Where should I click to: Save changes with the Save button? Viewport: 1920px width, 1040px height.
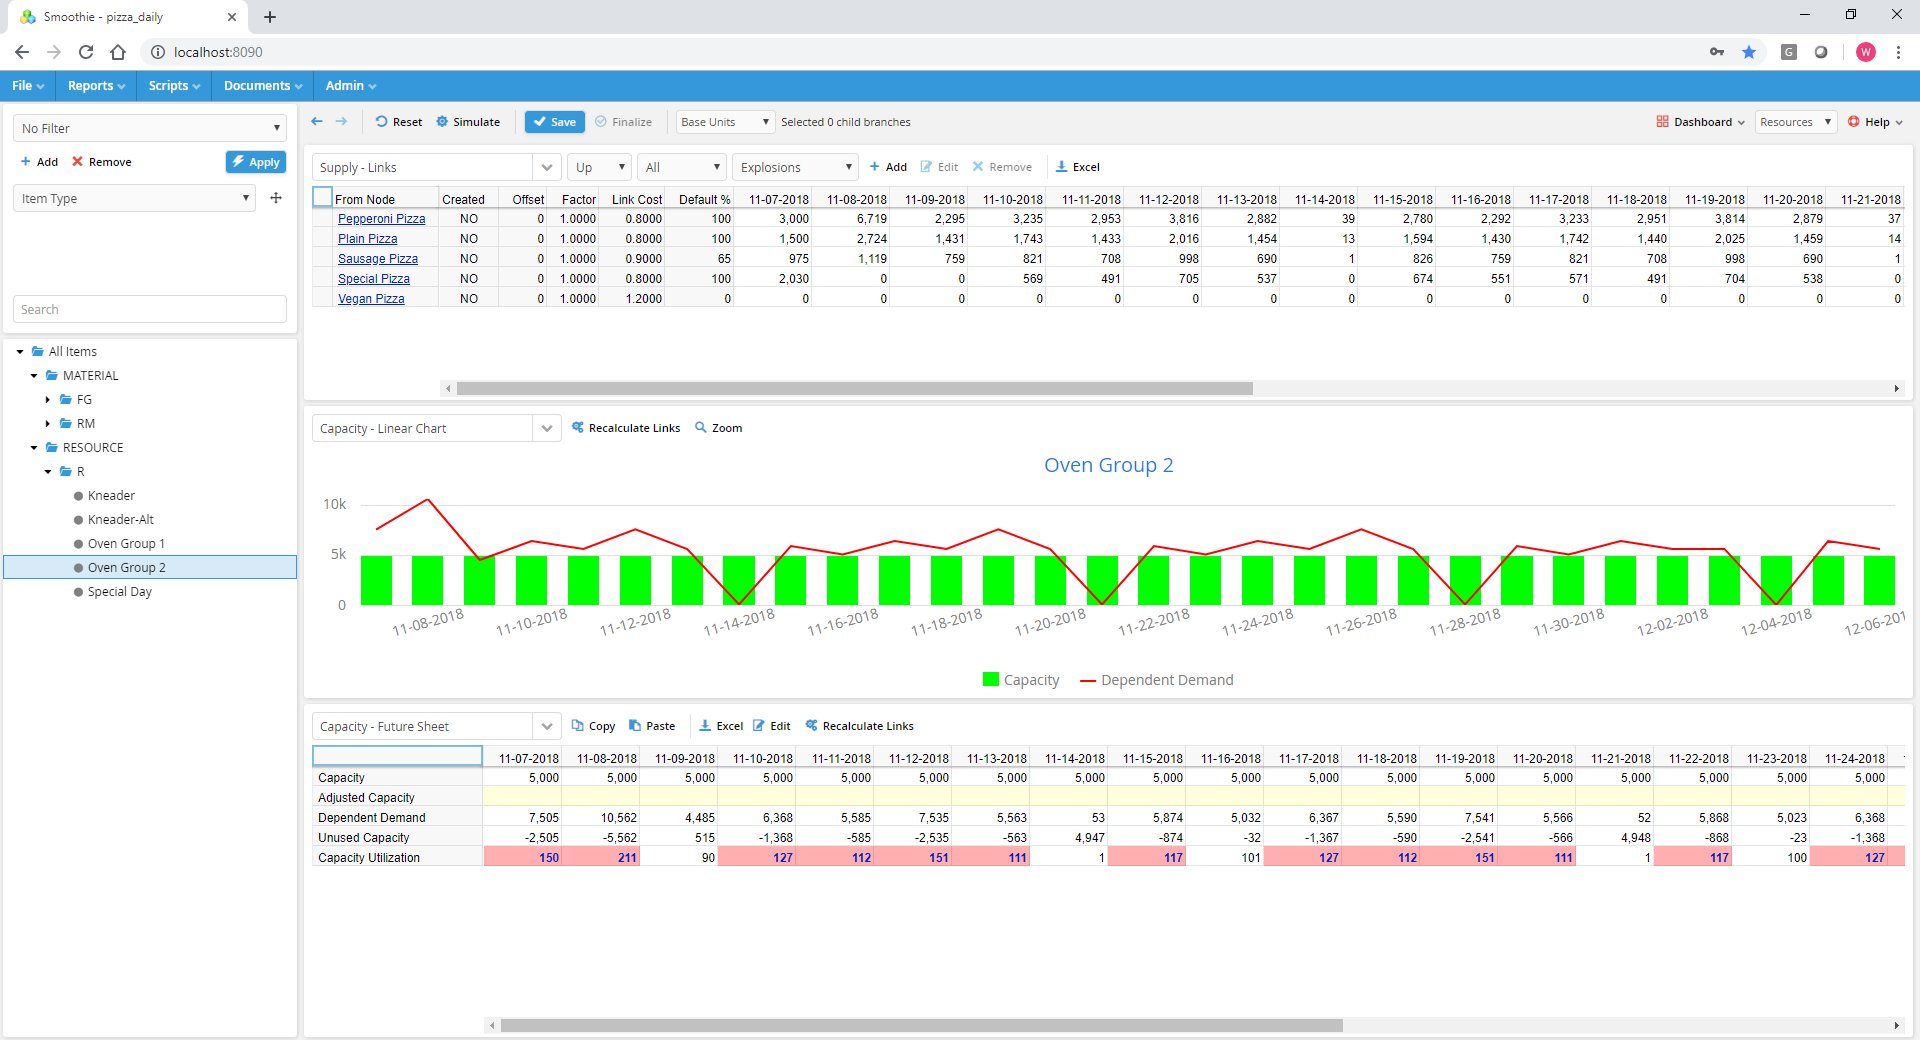click(554, 122)
